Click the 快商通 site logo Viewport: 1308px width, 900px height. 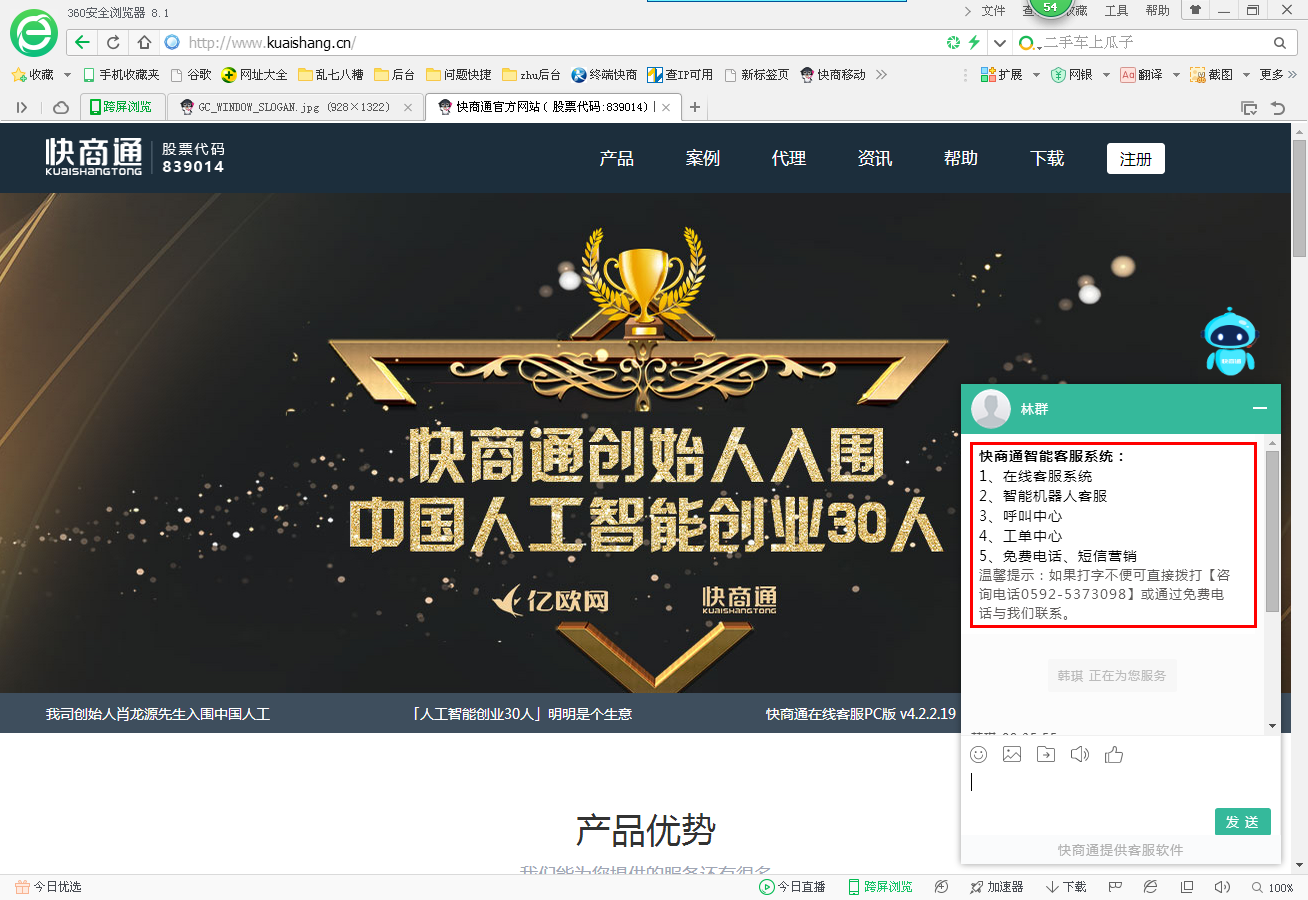[x=95, y=156]
